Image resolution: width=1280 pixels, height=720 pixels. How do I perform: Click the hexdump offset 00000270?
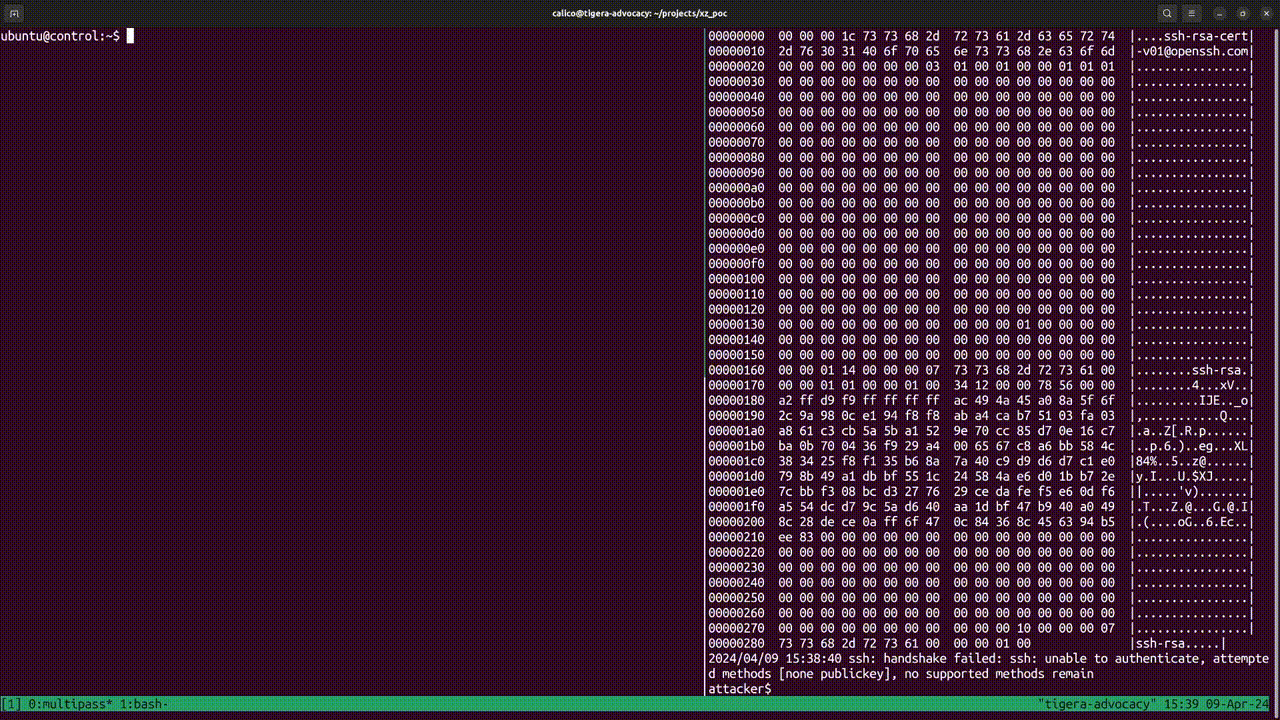click(x=736, y=628)
